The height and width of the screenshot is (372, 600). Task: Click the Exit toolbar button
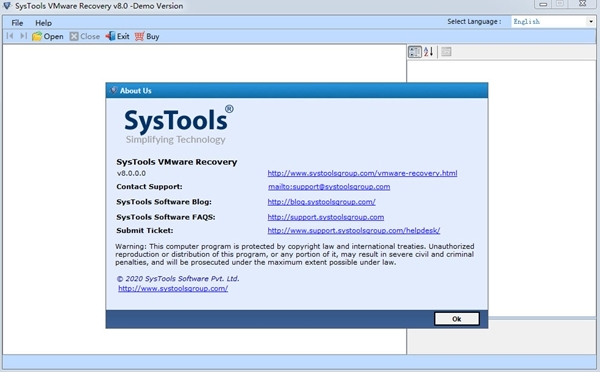[x=117, y=36]
